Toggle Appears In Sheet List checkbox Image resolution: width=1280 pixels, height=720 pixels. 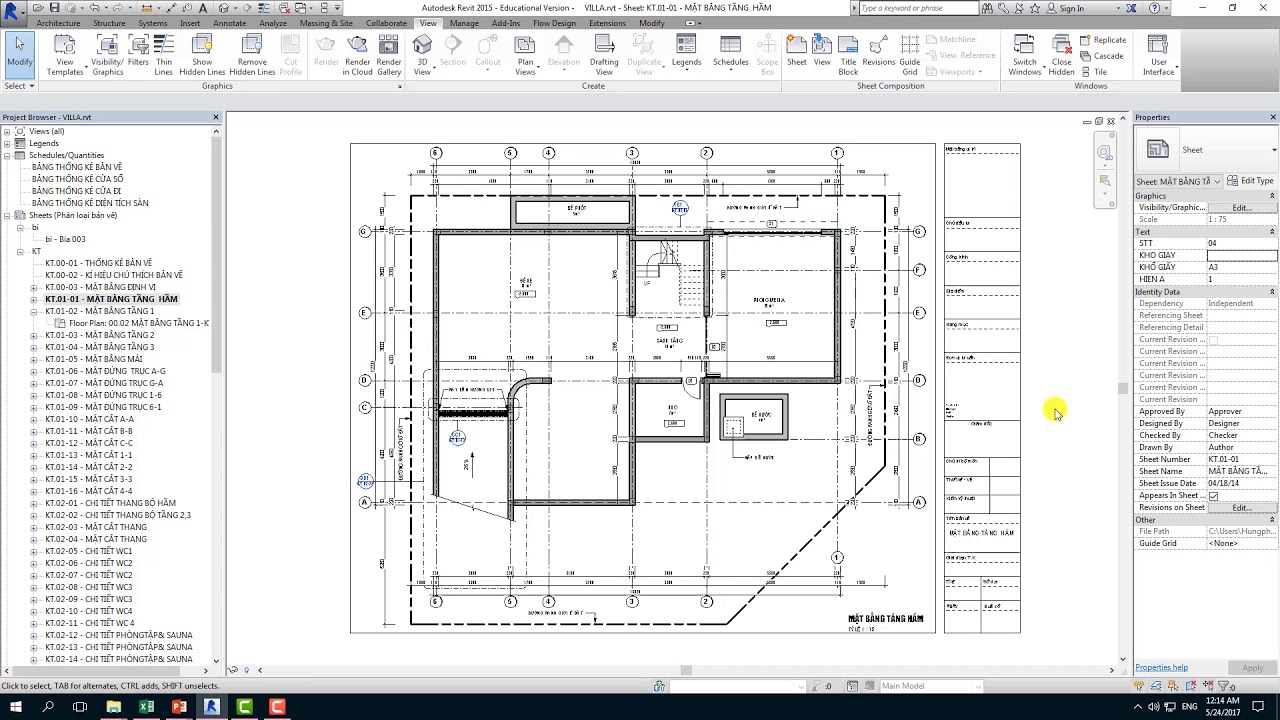point(1213,496)
